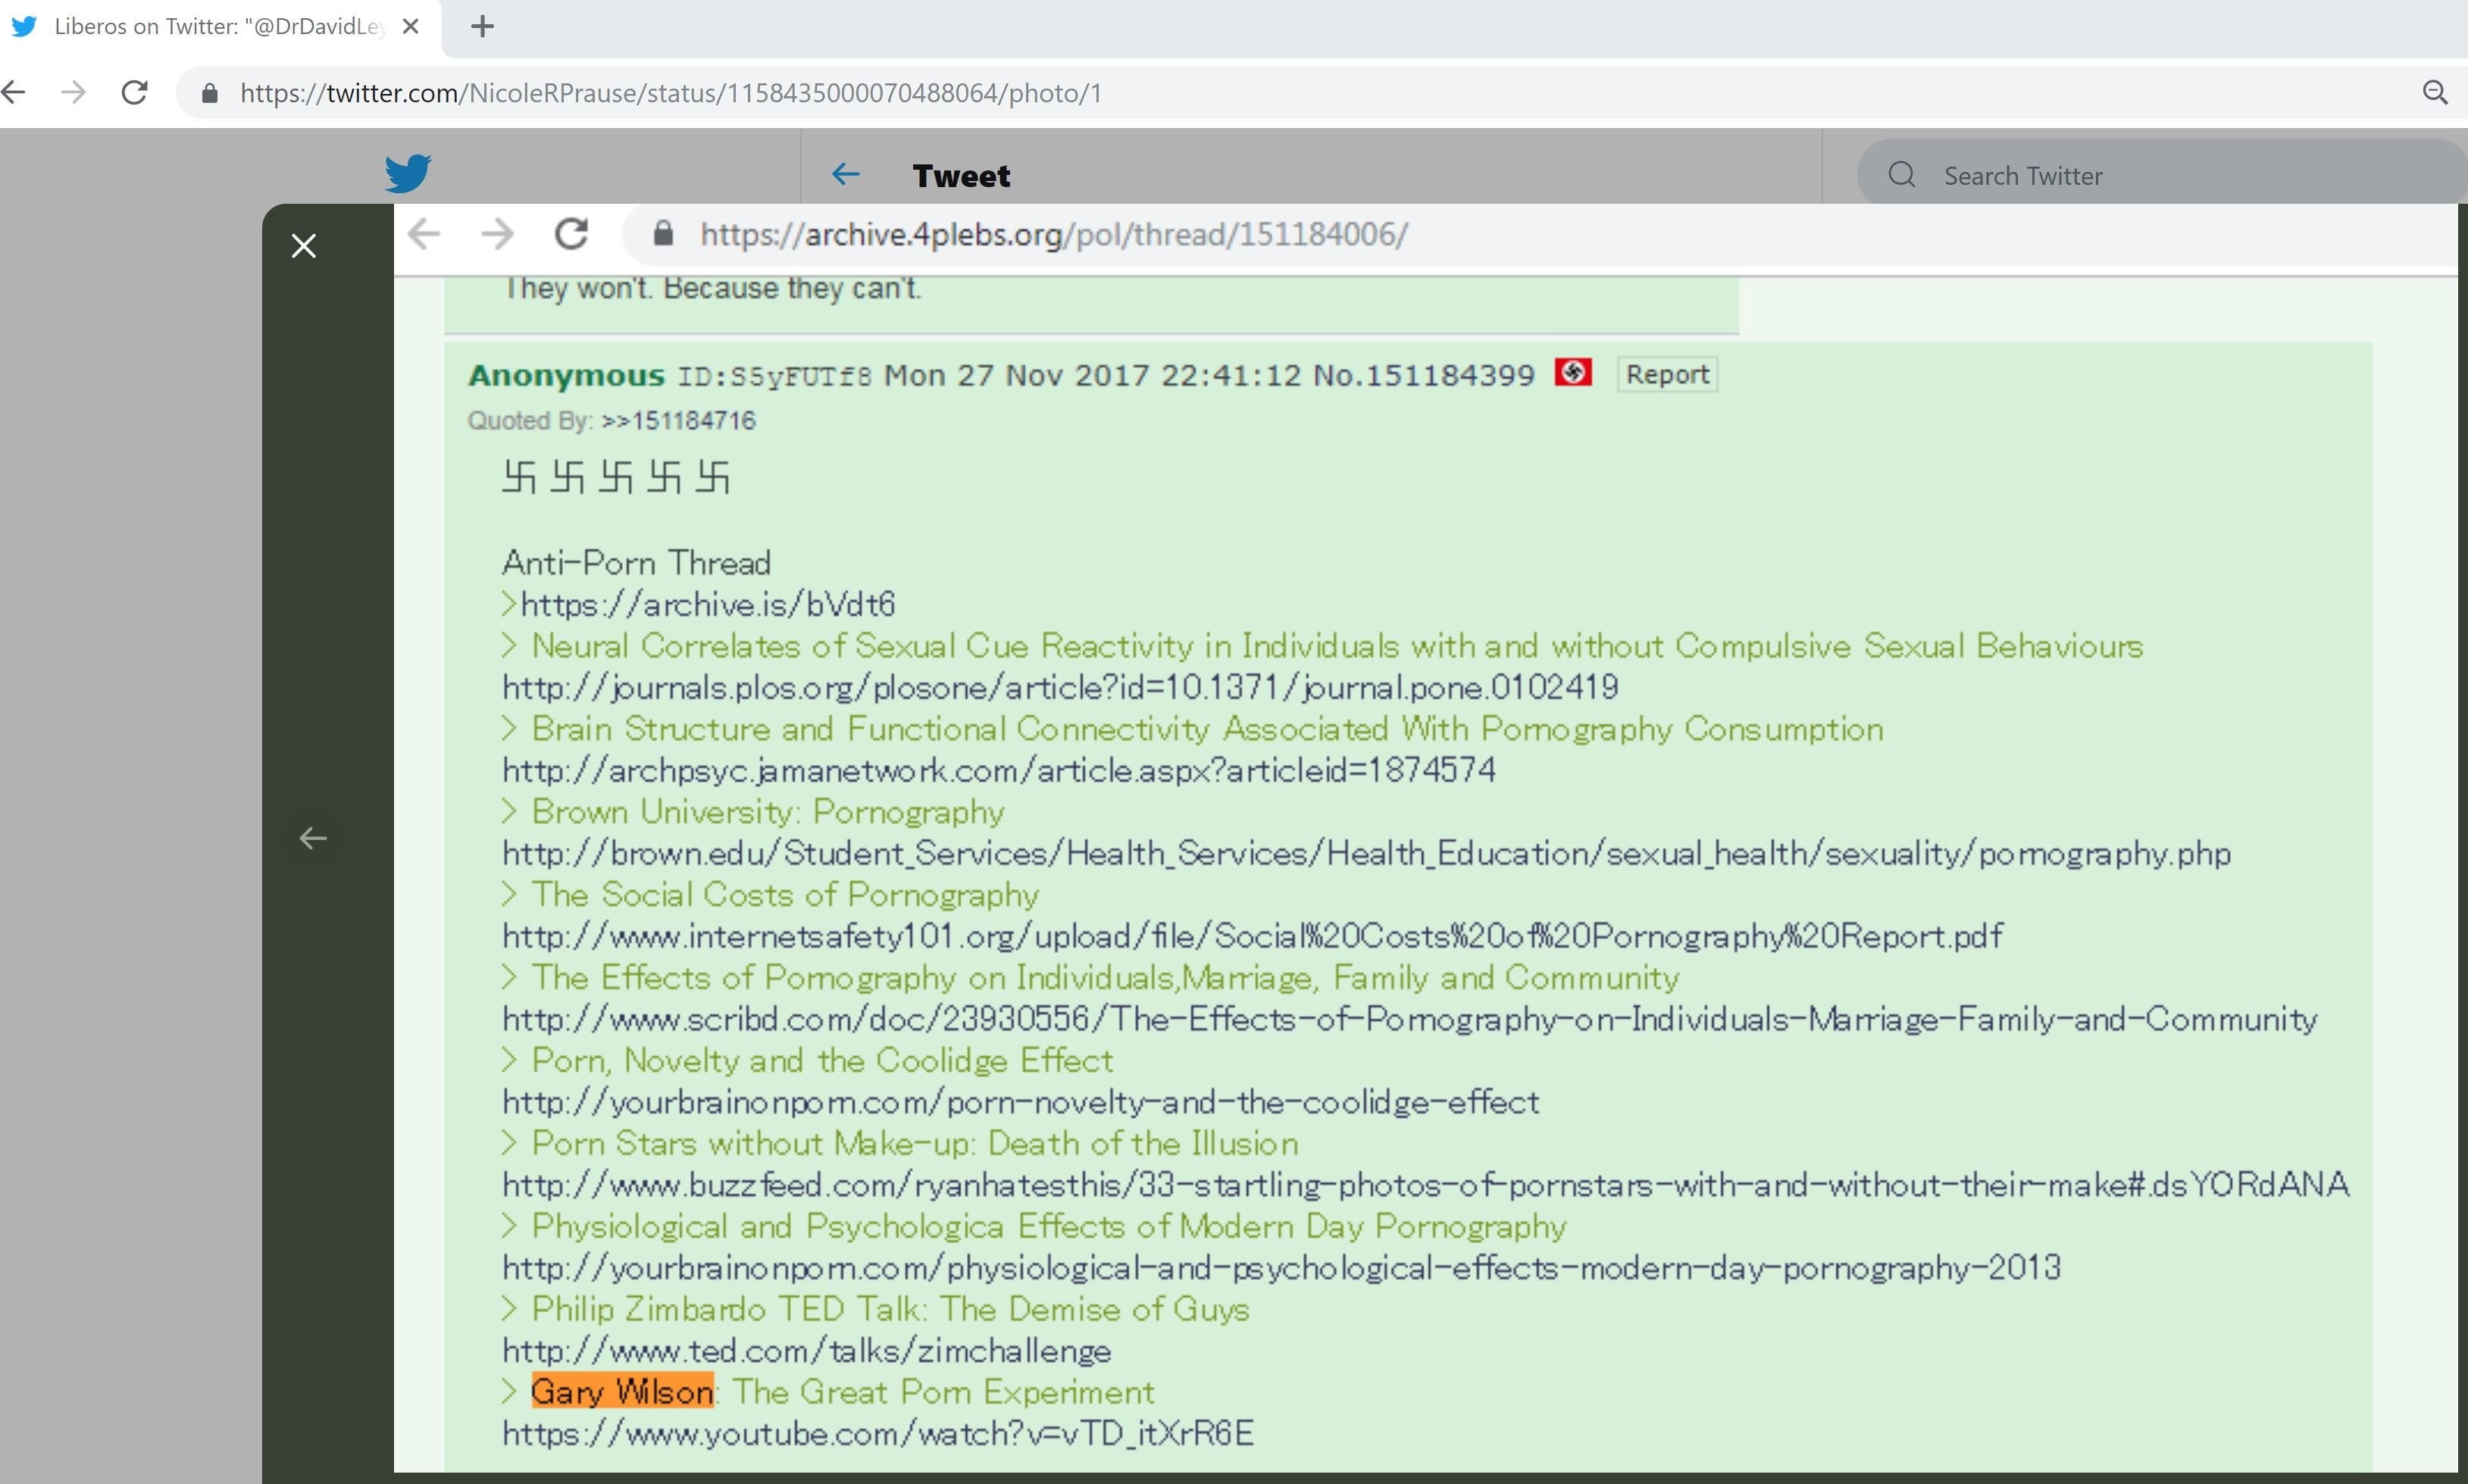Image resolution: width=2468 pixels, height=1484 pixels.
Task: Select the Liberos on Twitter tab
Action: coord(200,27)
